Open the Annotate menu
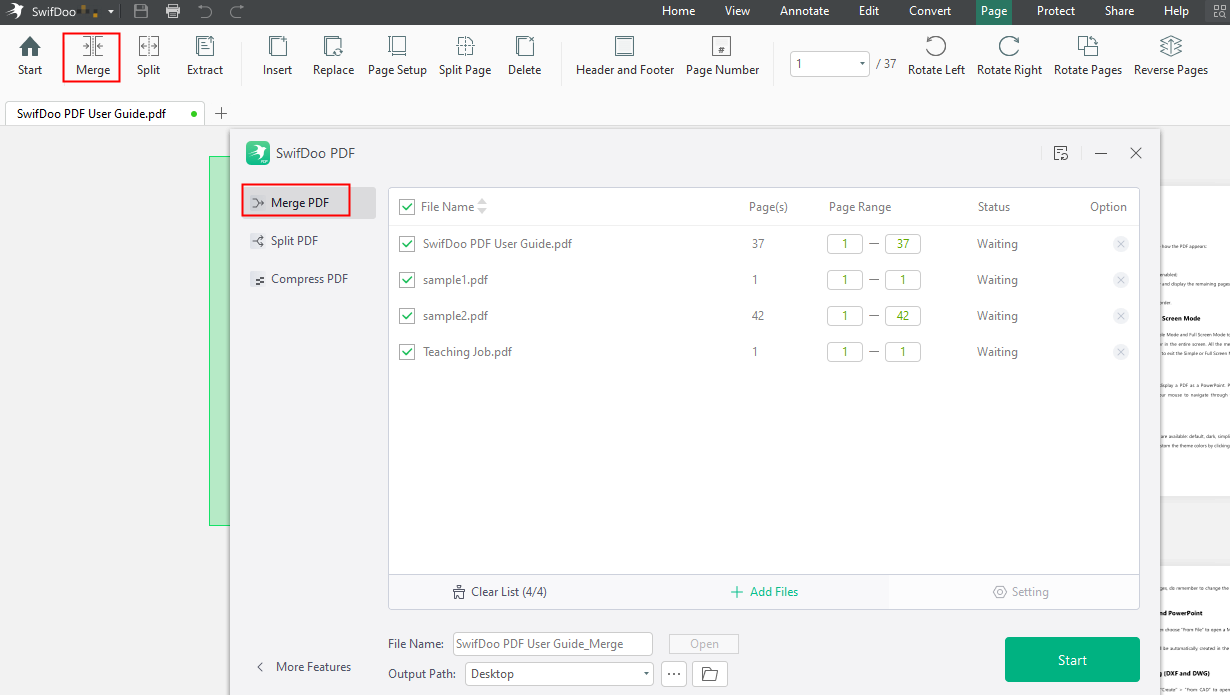The width and height of the screenshot is (1230, 695). pos(804,11)
